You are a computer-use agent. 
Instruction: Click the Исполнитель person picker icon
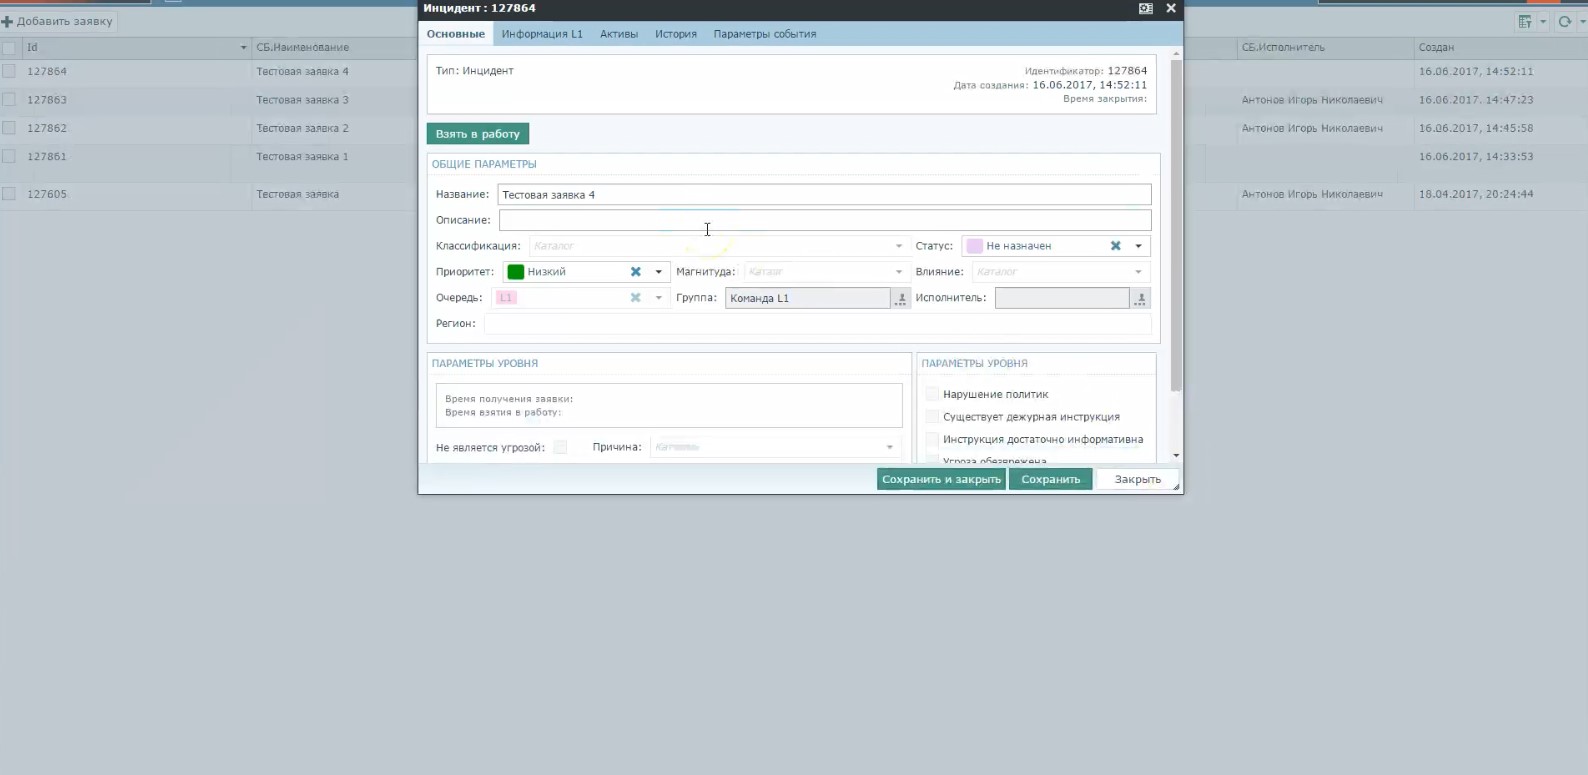coord(1140,298)
